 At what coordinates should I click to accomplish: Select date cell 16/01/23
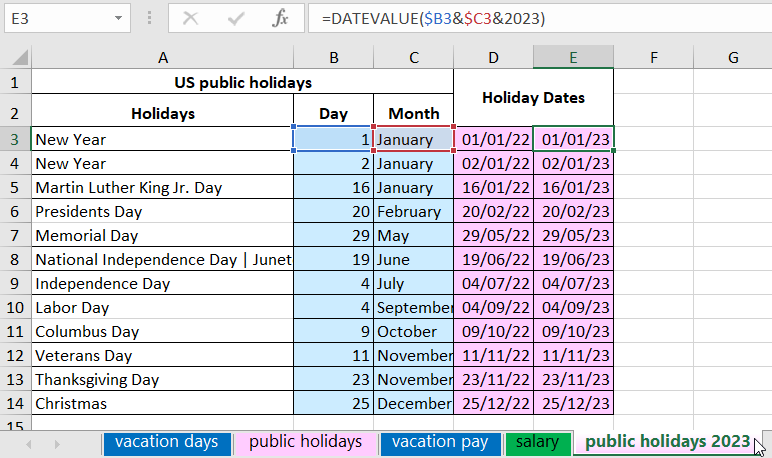click(574, 188)
